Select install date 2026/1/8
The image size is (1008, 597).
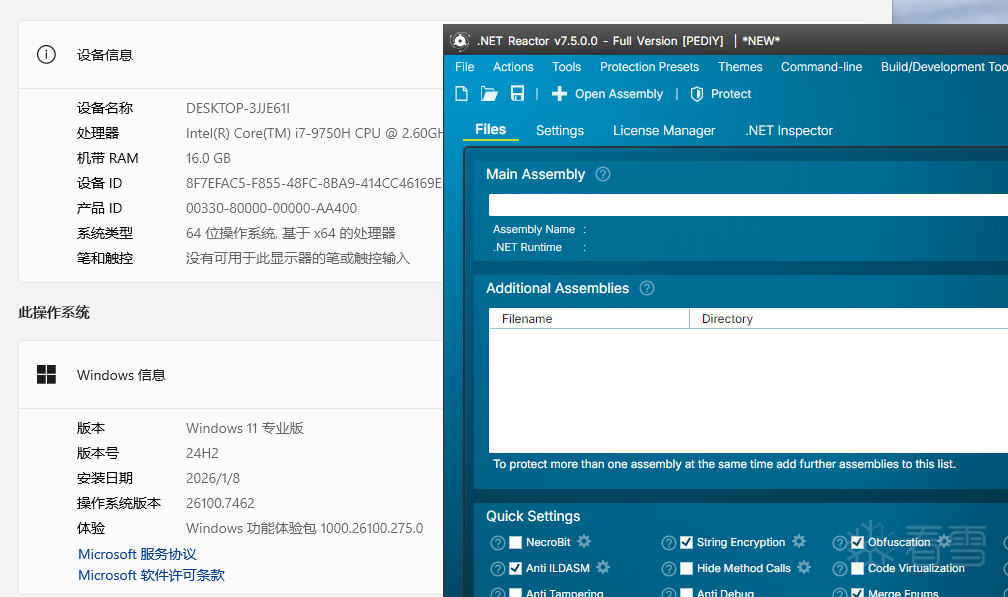coord(213,478)
